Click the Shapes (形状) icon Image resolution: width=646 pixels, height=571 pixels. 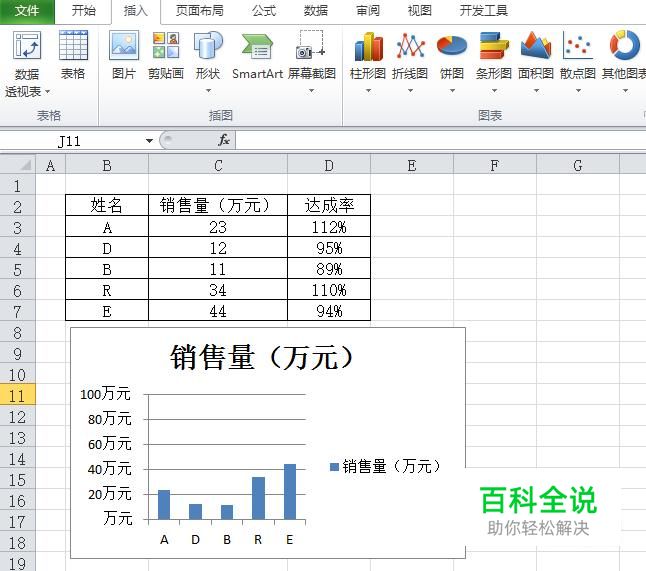click(208, 45)
